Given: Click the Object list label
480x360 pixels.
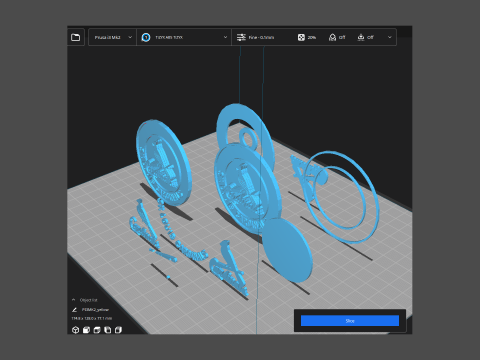Looking at the screenshot, I should point(89,300).
